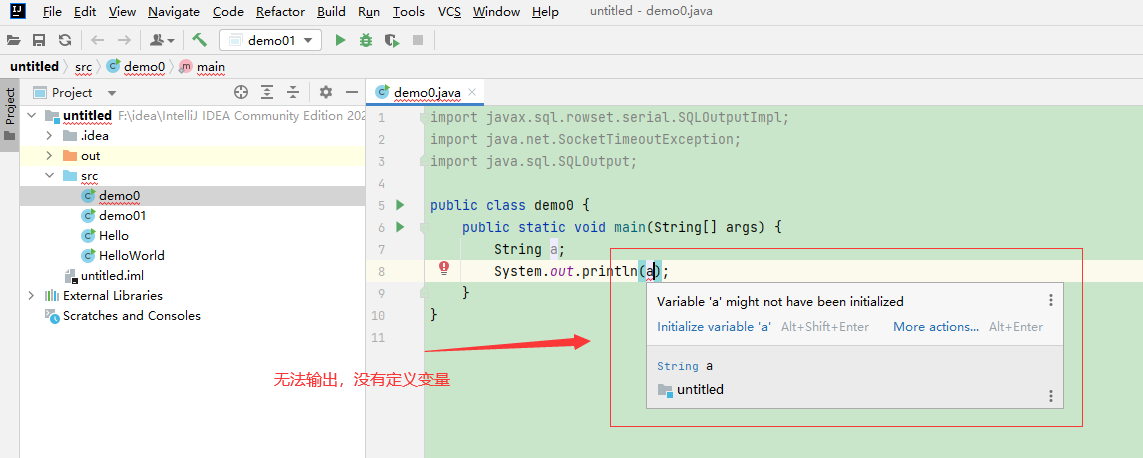
Task: Open the Edit menu
Action: tap(85, 12)
